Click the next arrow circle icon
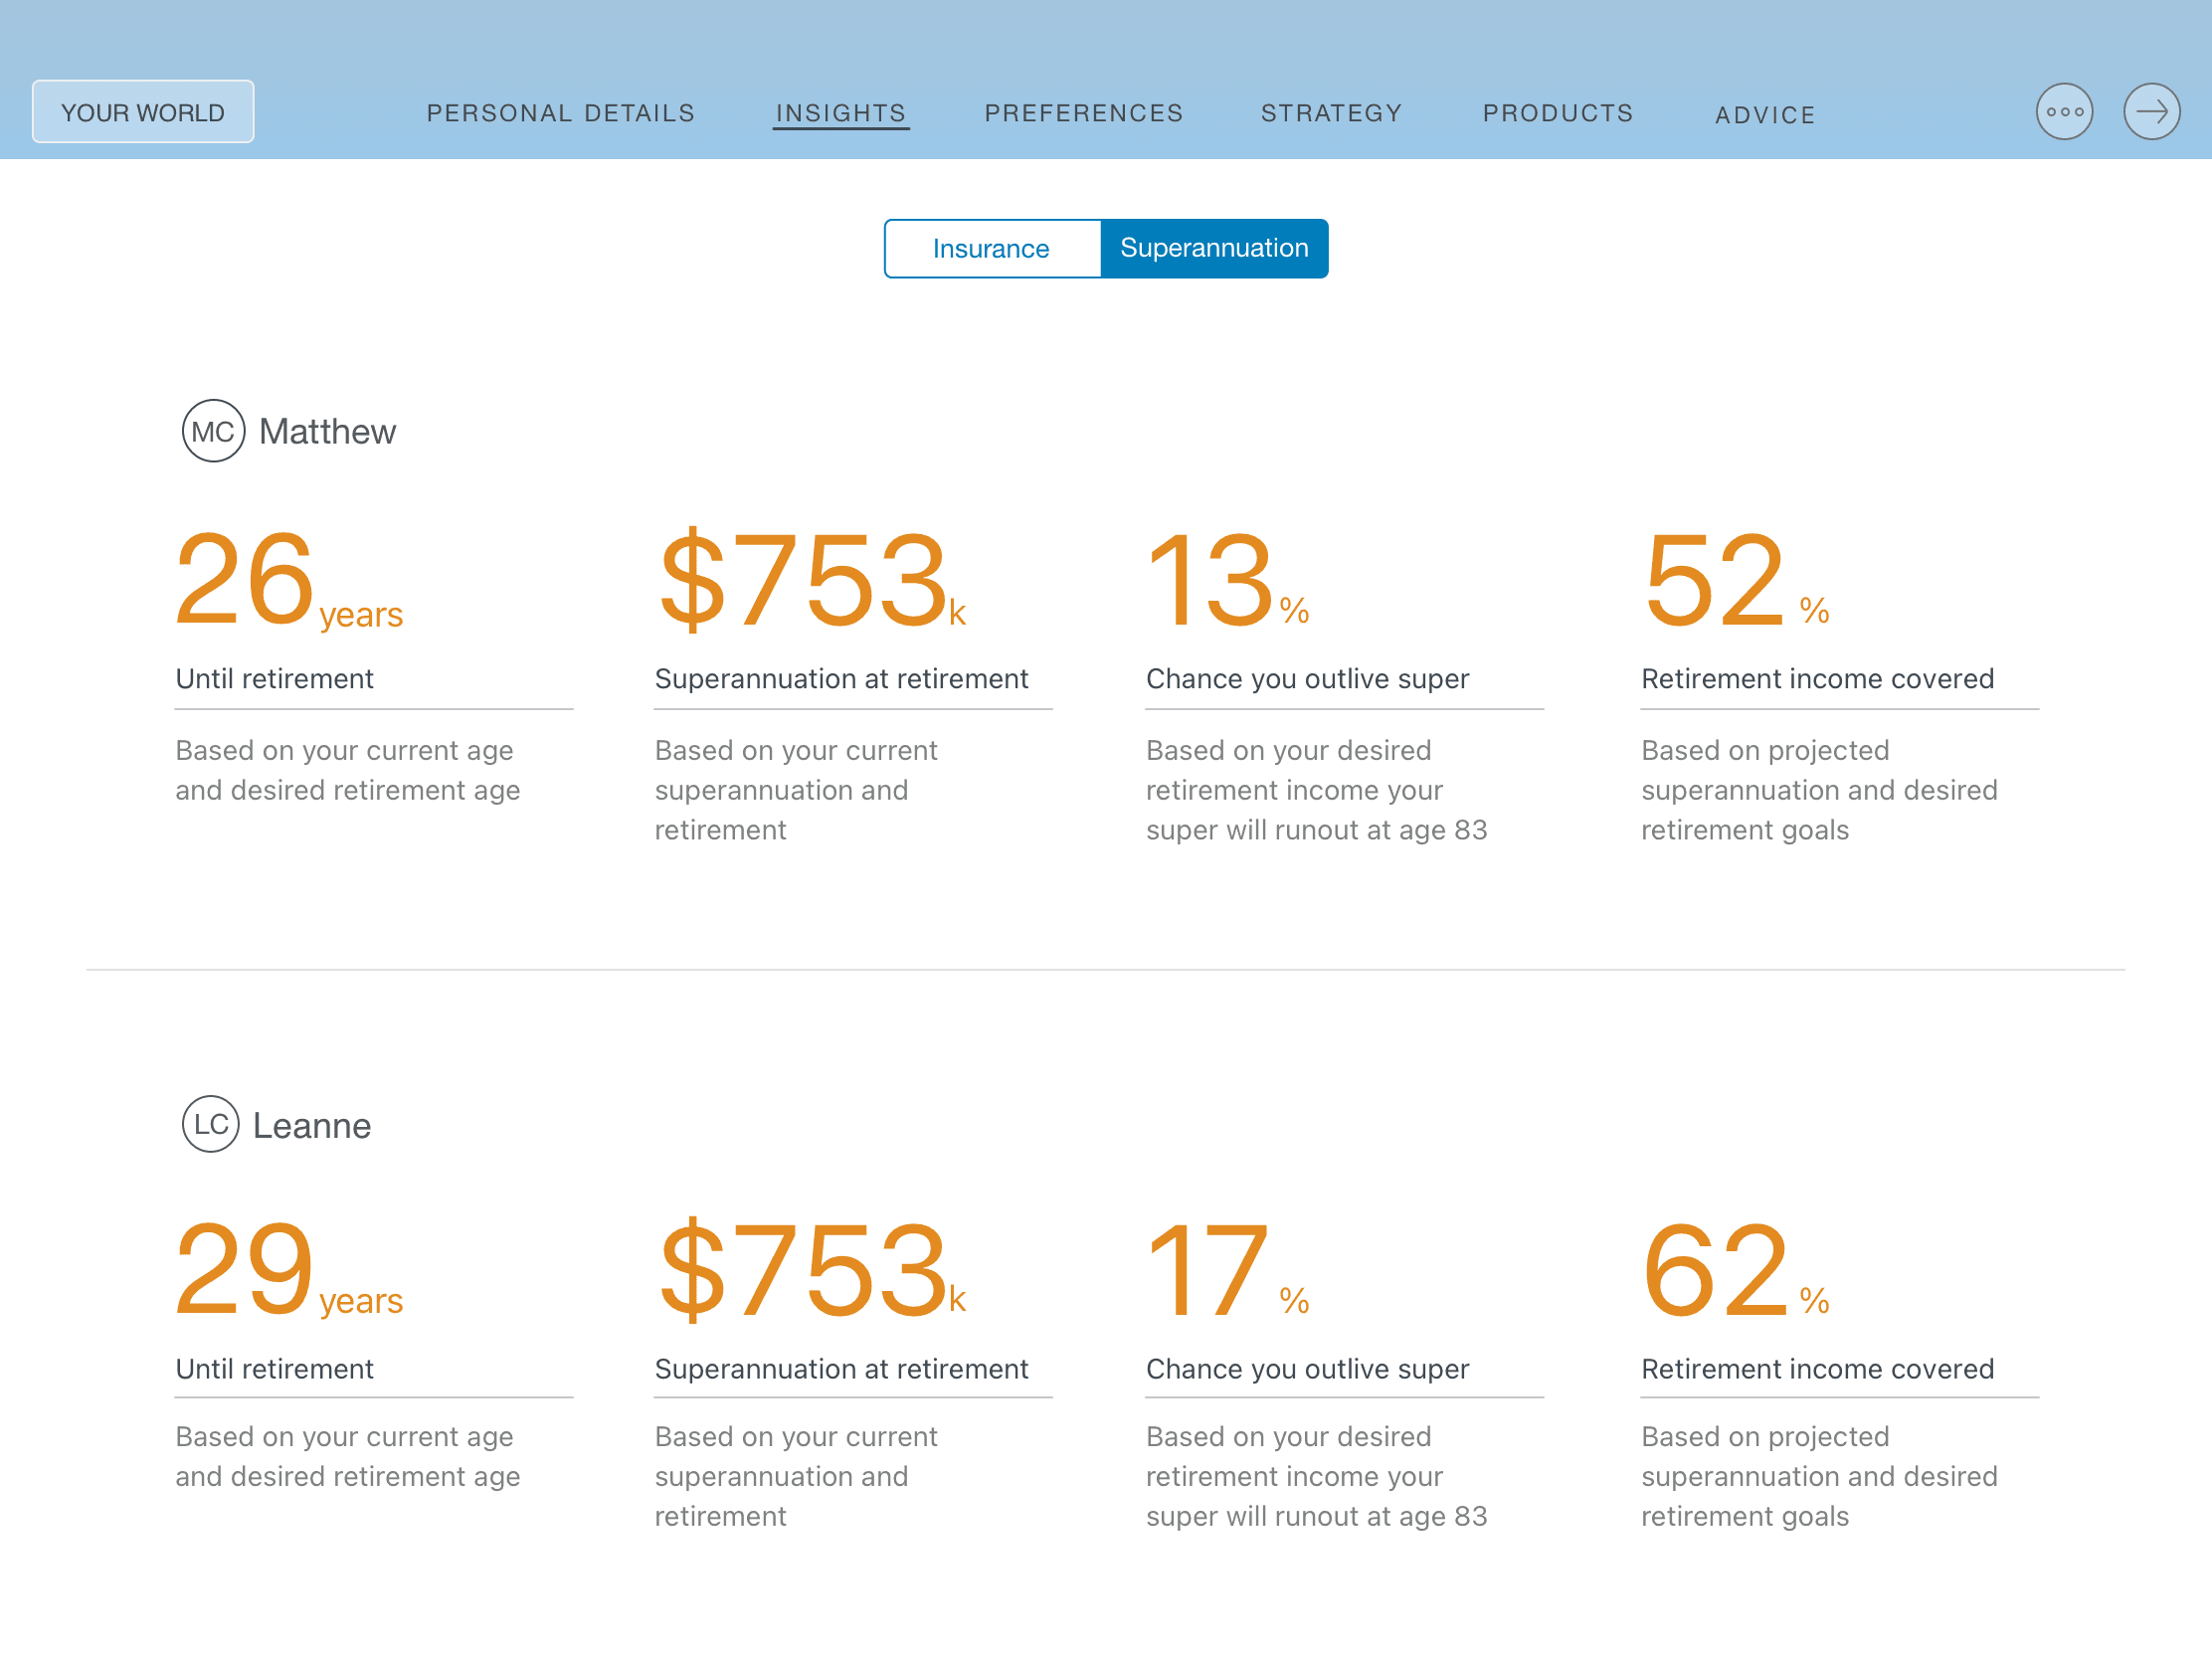This screenshot has width=2212, height=1659. click(2150, 111)
